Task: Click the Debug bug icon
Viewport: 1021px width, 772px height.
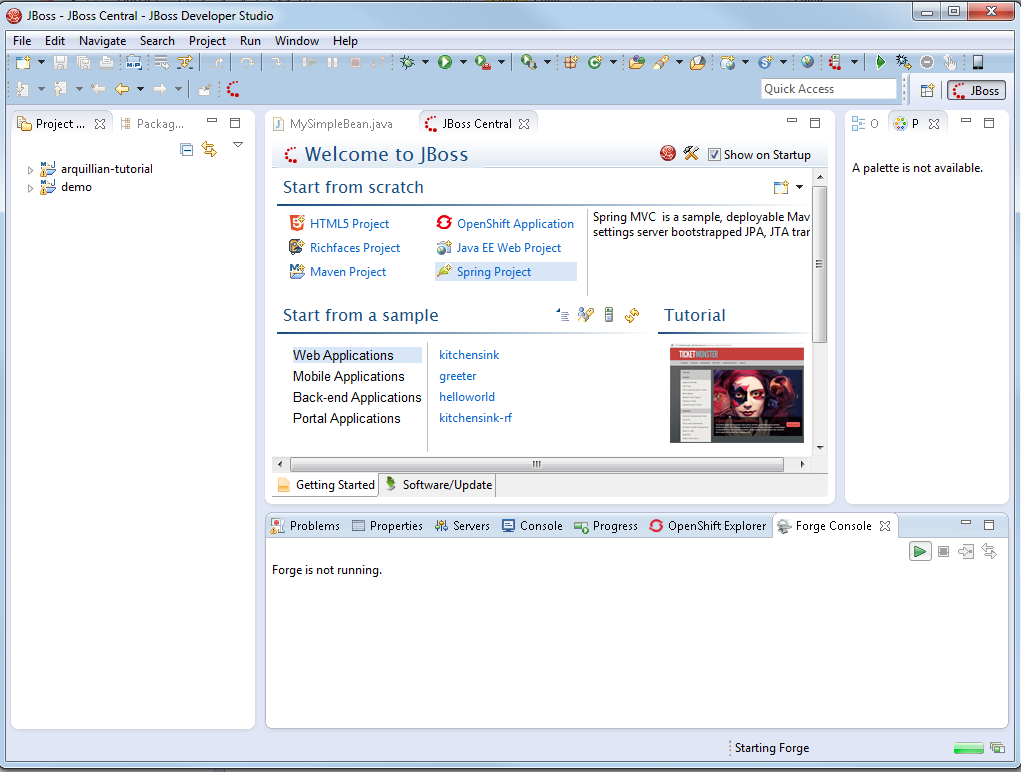Action: (x=408, y=62)
